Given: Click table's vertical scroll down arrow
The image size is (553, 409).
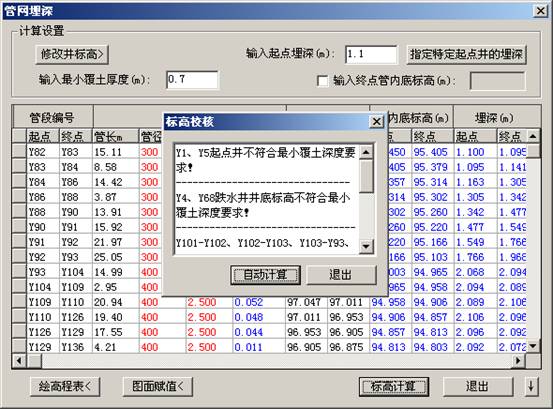Looking at the screenshot, I should (x=533, y=346).
